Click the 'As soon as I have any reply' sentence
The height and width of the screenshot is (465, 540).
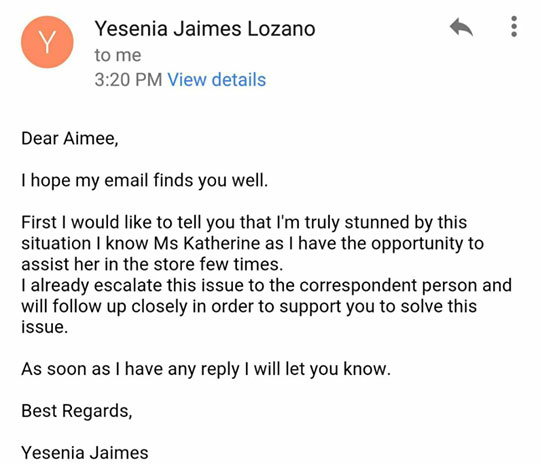[x=206, y=369]
